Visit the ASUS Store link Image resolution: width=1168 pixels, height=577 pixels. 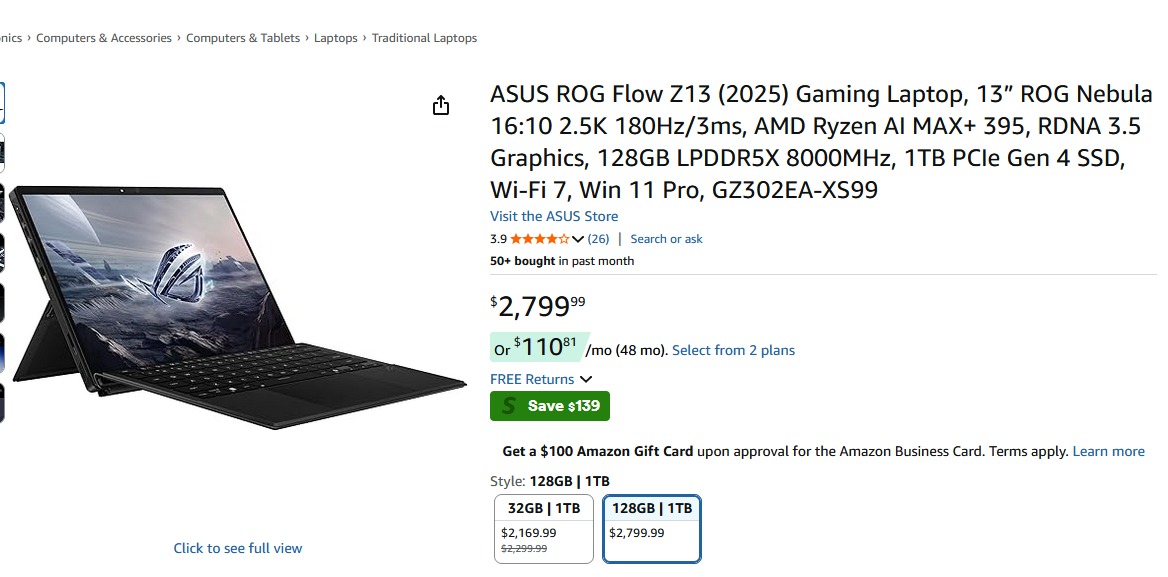click(554, 216)
